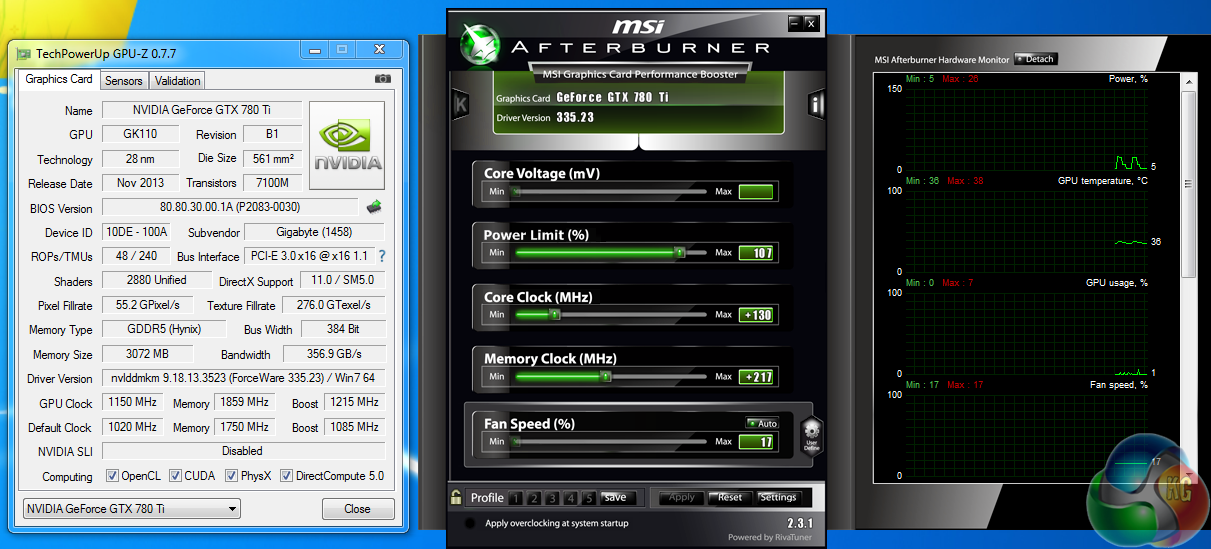This screenshot has width=1211, height=549.
Task: Switch to the Sensors tab
Action: point(124,81)
